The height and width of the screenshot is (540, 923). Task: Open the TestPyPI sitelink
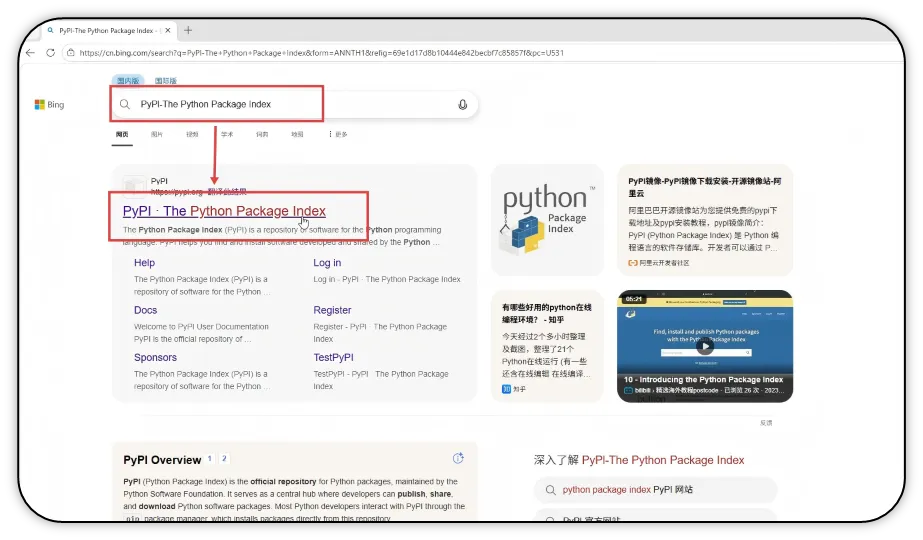coord(333,357)
